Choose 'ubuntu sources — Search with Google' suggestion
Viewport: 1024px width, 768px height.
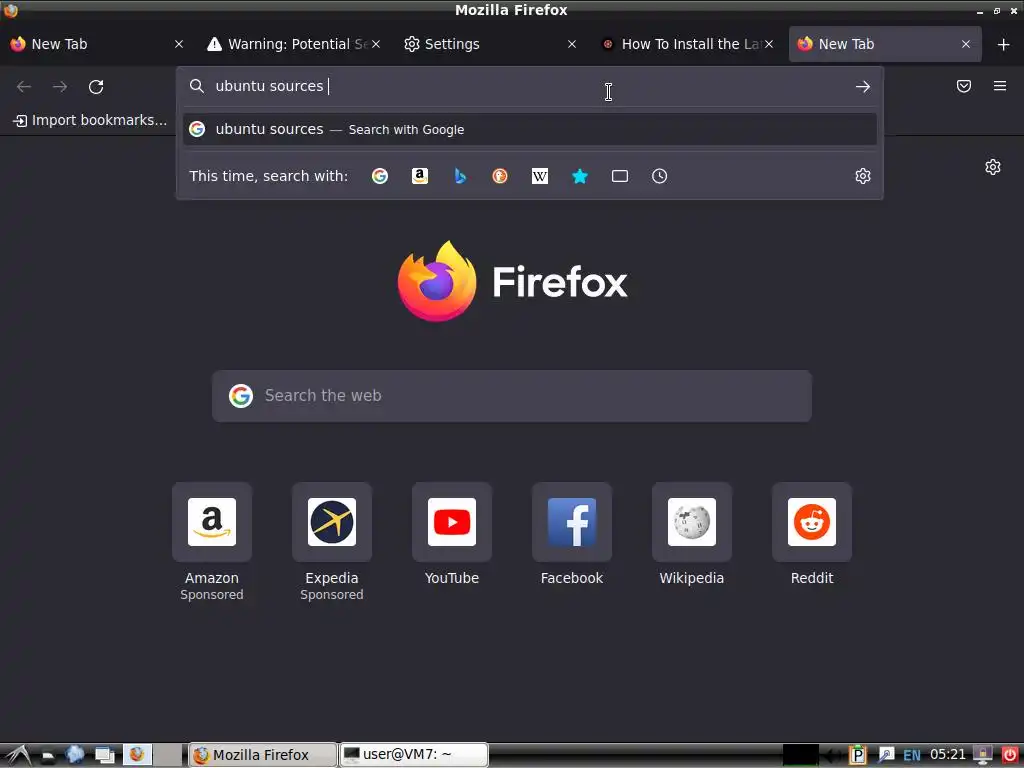[530, 129]
